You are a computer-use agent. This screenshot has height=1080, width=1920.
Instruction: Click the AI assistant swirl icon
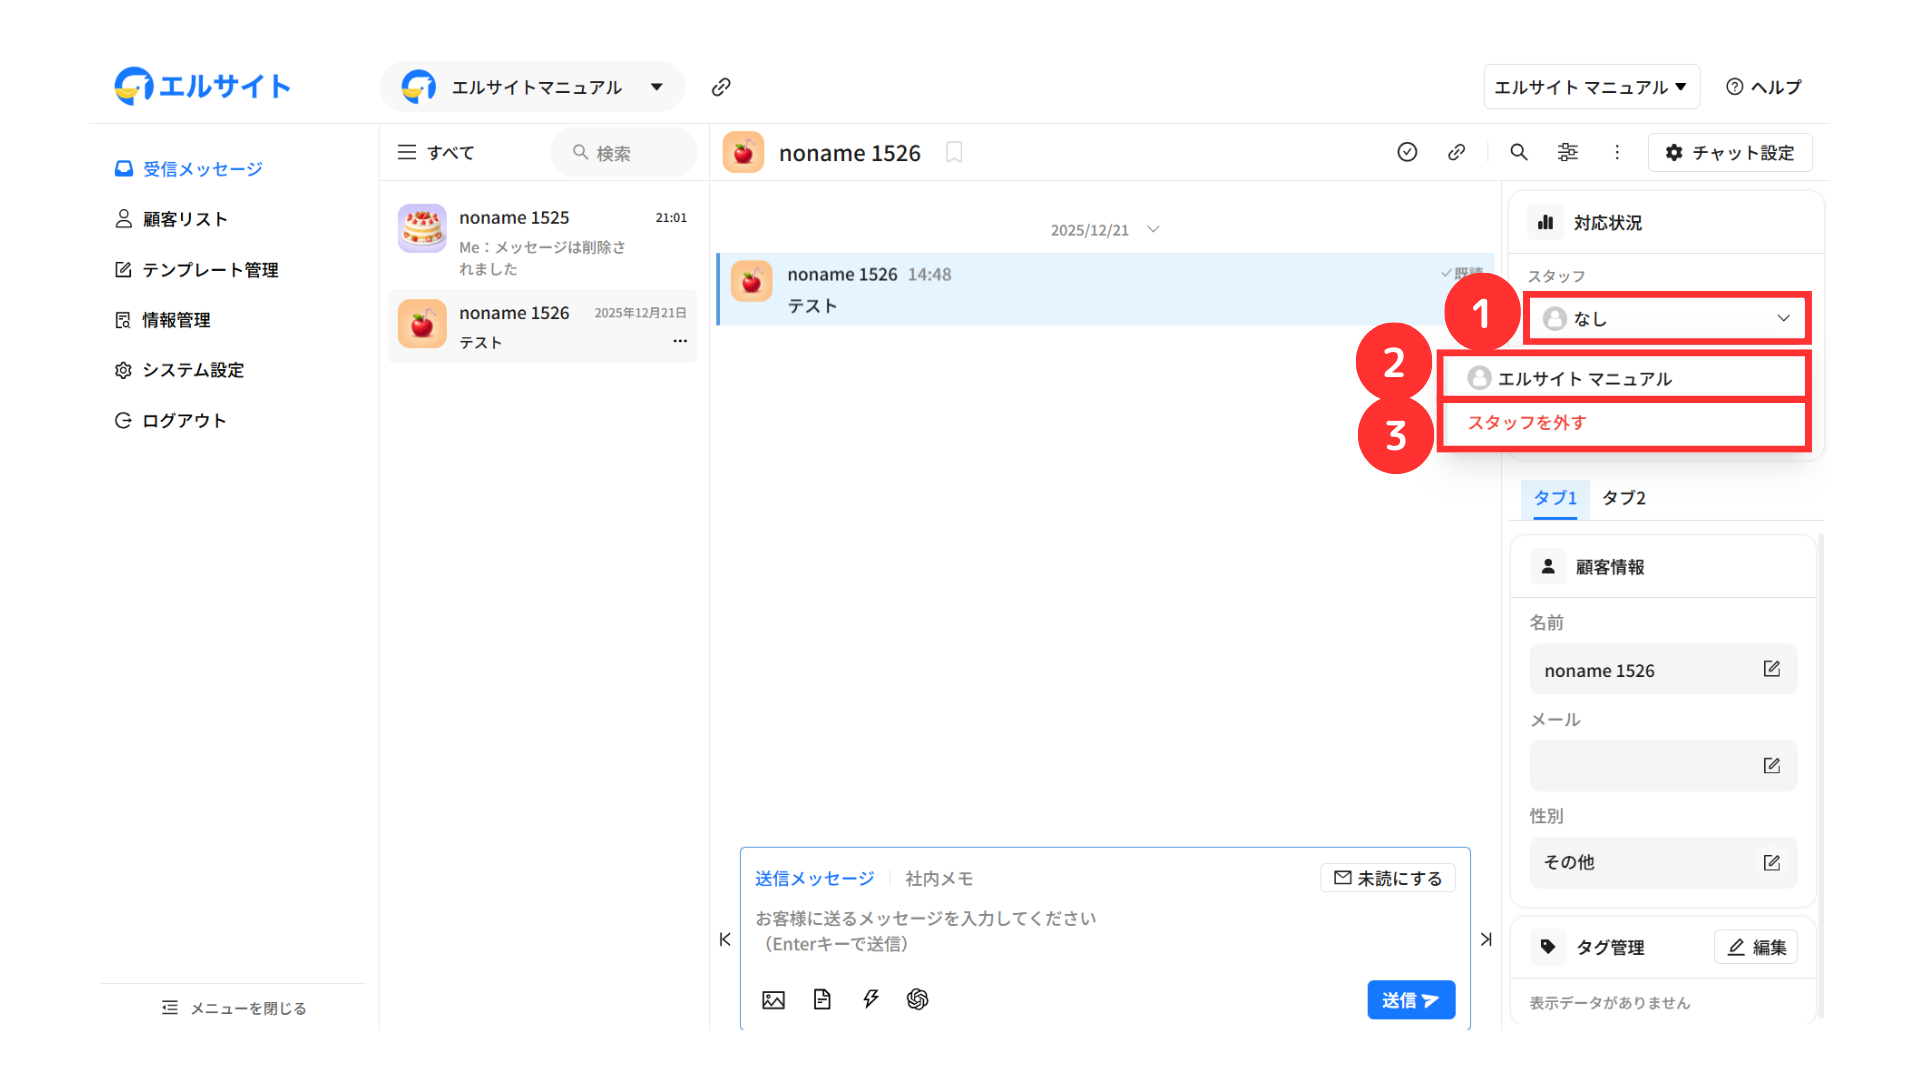tap(917, 999)
